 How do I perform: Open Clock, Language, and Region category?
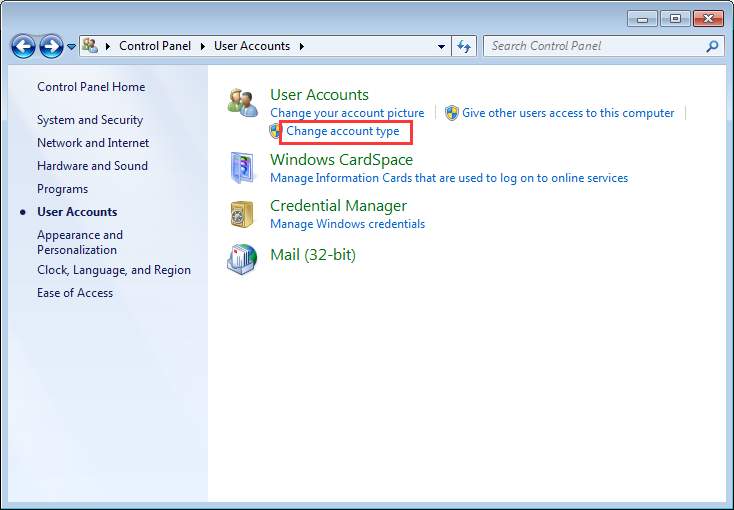point(114,270)
